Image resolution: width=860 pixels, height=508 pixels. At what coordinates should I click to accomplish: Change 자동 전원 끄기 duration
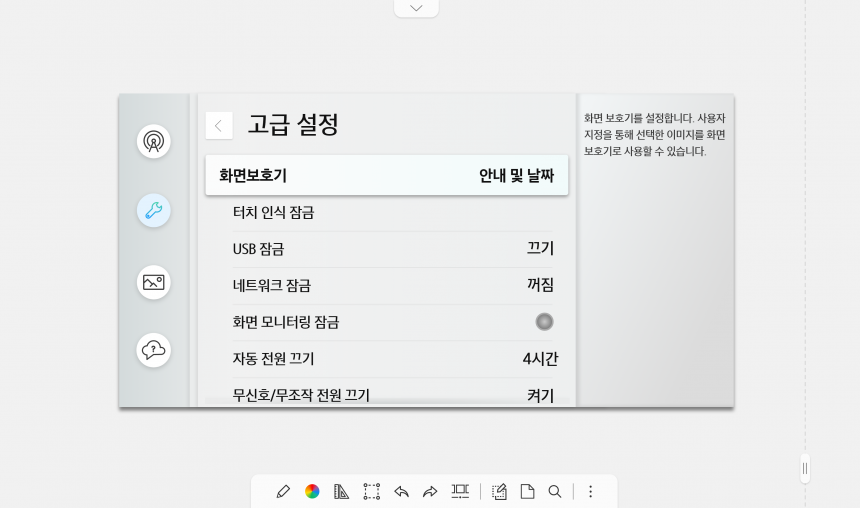pos(393,359)
